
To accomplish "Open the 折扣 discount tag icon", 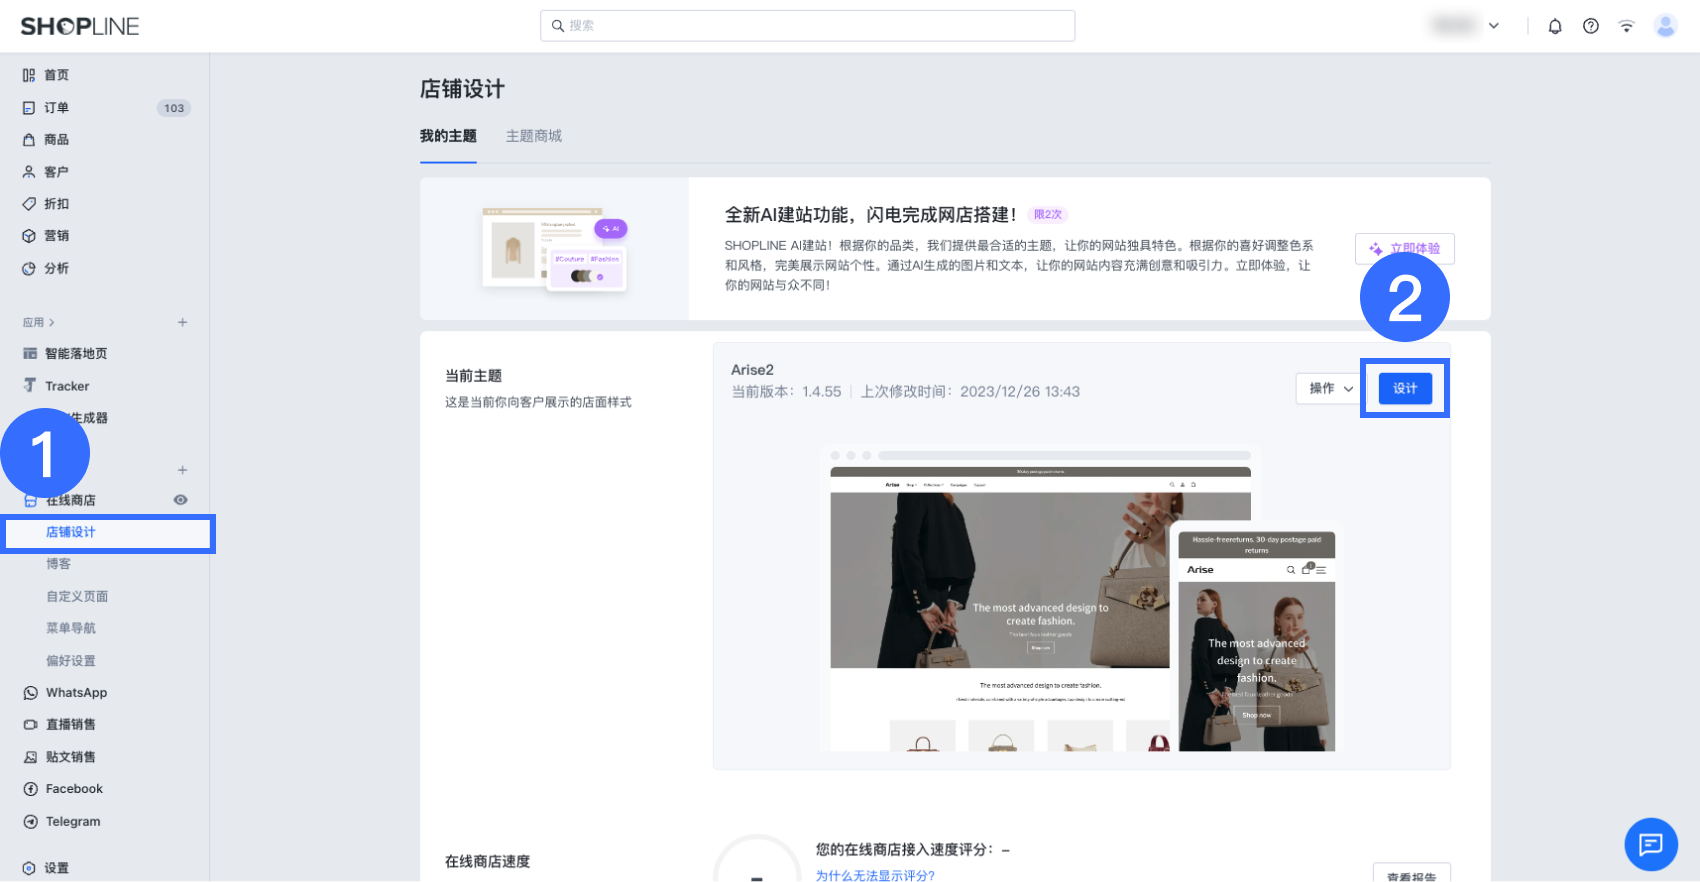I will pyautogui.click(x=29, y=204).
